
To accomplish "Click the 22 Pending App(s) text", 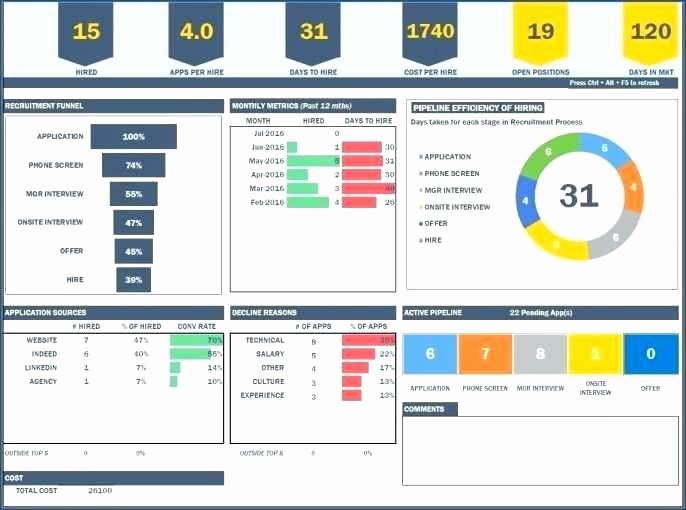I will (x=541, y=313).
